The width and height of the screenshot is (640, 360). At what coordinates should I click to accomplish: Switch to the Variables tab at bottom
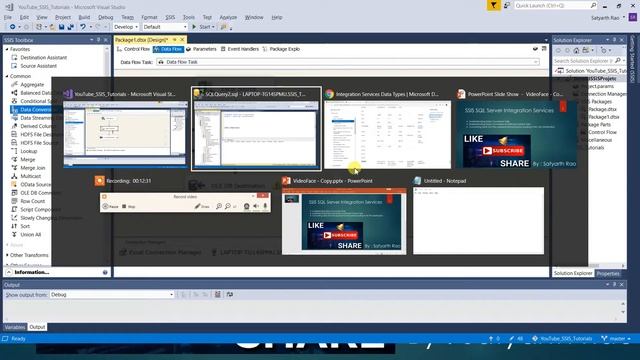[15, 327]
